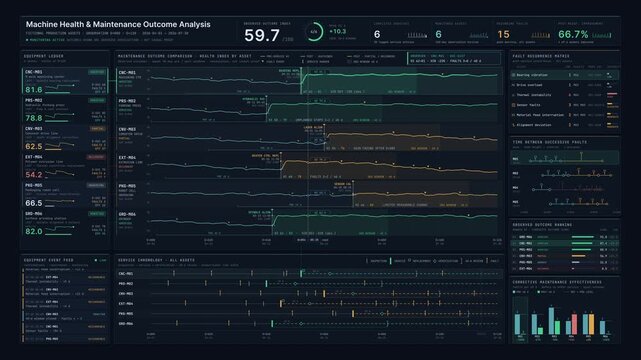Click the orange 15 KPI value
This screenshot has height=360, width=641.
tap(503, 35)
